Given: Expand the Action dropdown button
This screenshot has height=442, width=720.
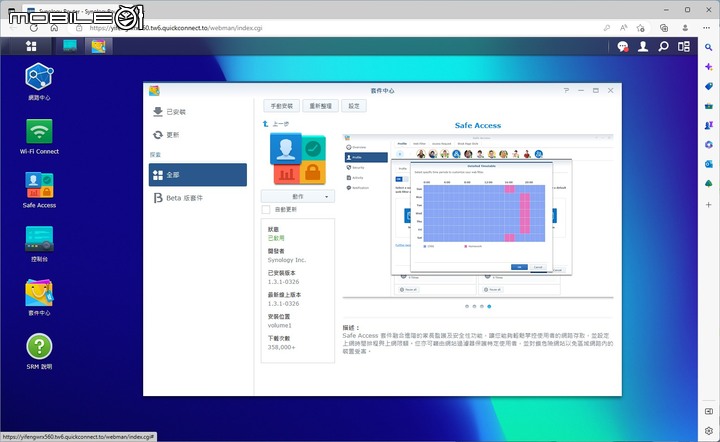Looking at the screenshot, I should 298,196.
